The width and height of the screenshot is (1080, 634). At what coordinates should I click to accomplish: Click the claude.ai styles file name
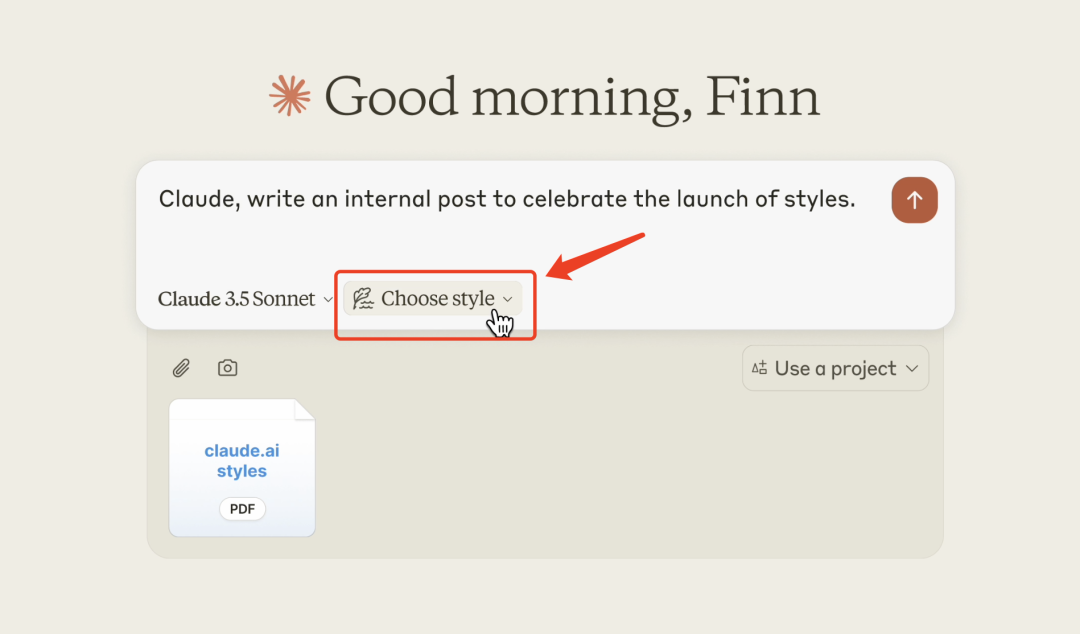(242, 460)
